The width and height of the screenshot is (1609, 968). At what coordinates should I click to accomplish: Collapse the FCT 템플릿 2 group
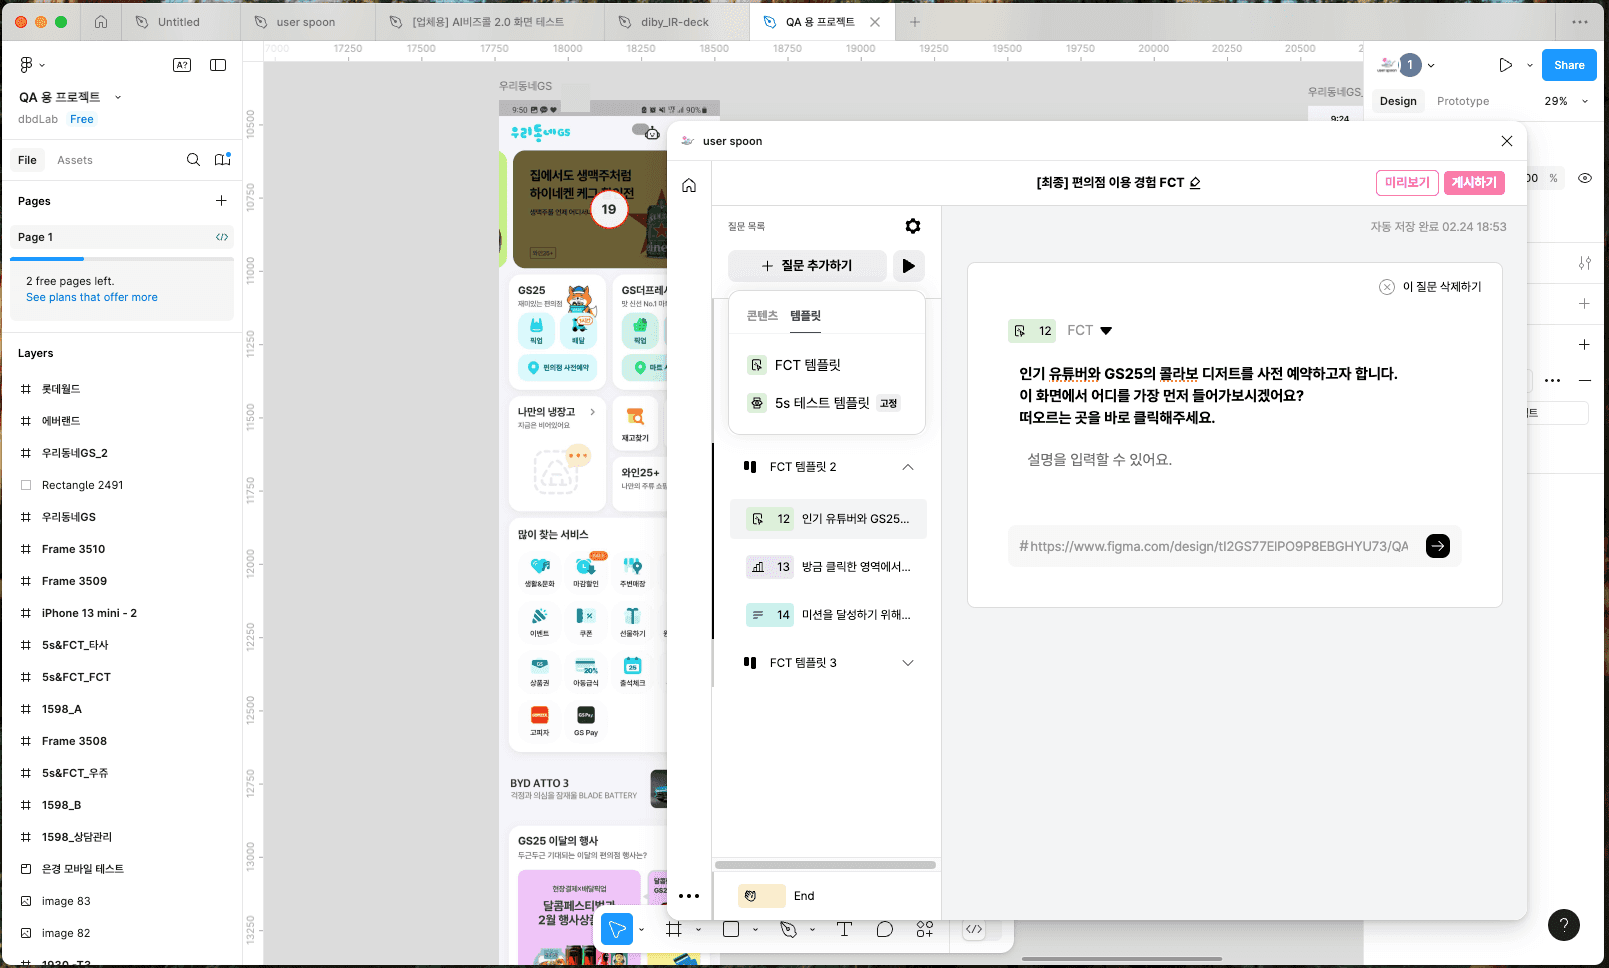click(x=908, y=467)
